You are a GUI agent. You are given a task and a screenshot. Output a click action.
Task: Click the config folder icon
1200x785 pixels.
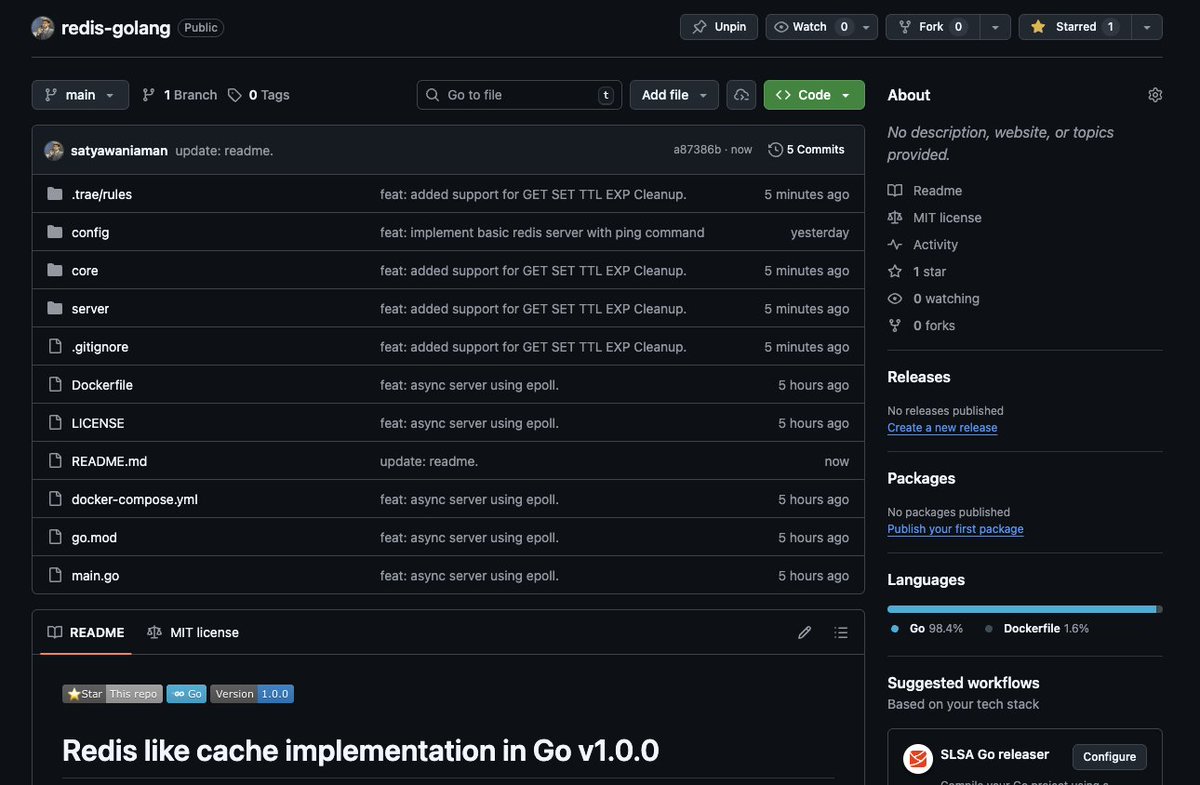pyautogui.click(x=55, y=232)
